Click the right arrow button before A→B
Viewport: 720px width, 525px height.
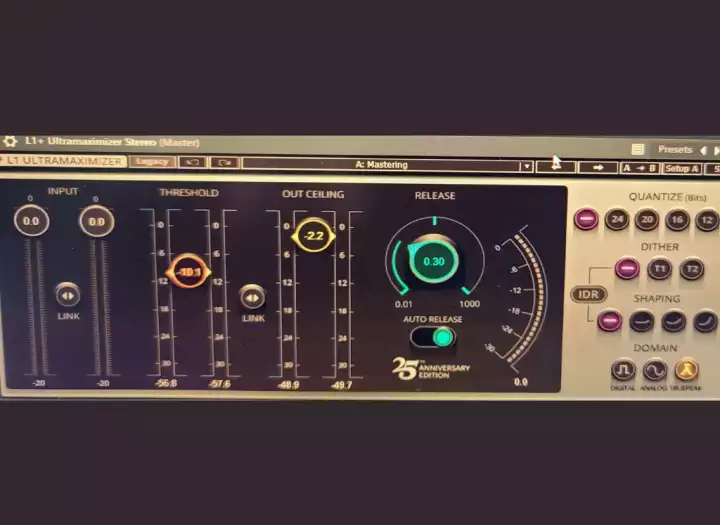point(598,168)
